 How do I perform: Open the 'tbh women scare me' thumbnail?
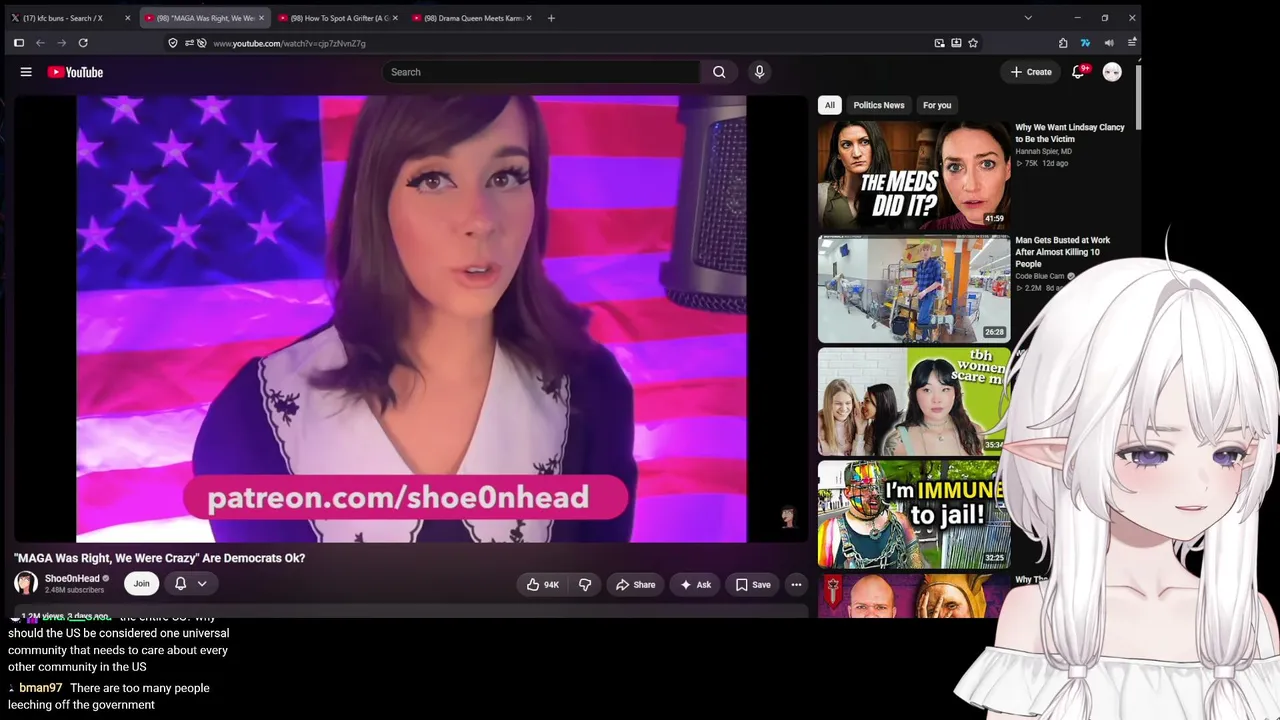[x=914, y=401]
